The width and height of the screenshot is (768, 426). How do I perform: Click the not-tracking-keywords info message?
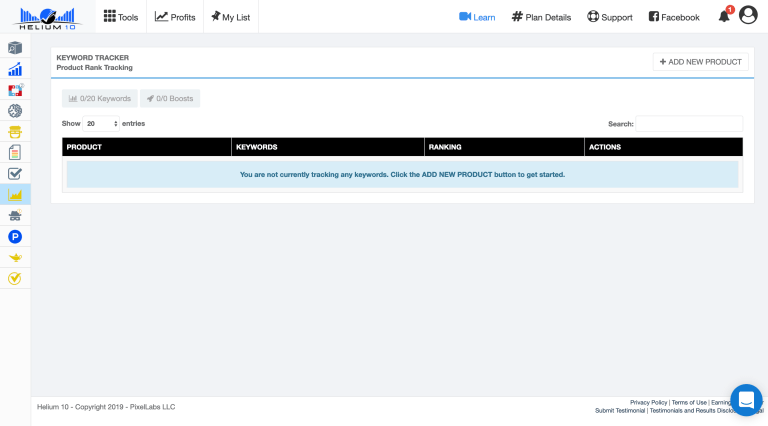(x=402, y=174)
